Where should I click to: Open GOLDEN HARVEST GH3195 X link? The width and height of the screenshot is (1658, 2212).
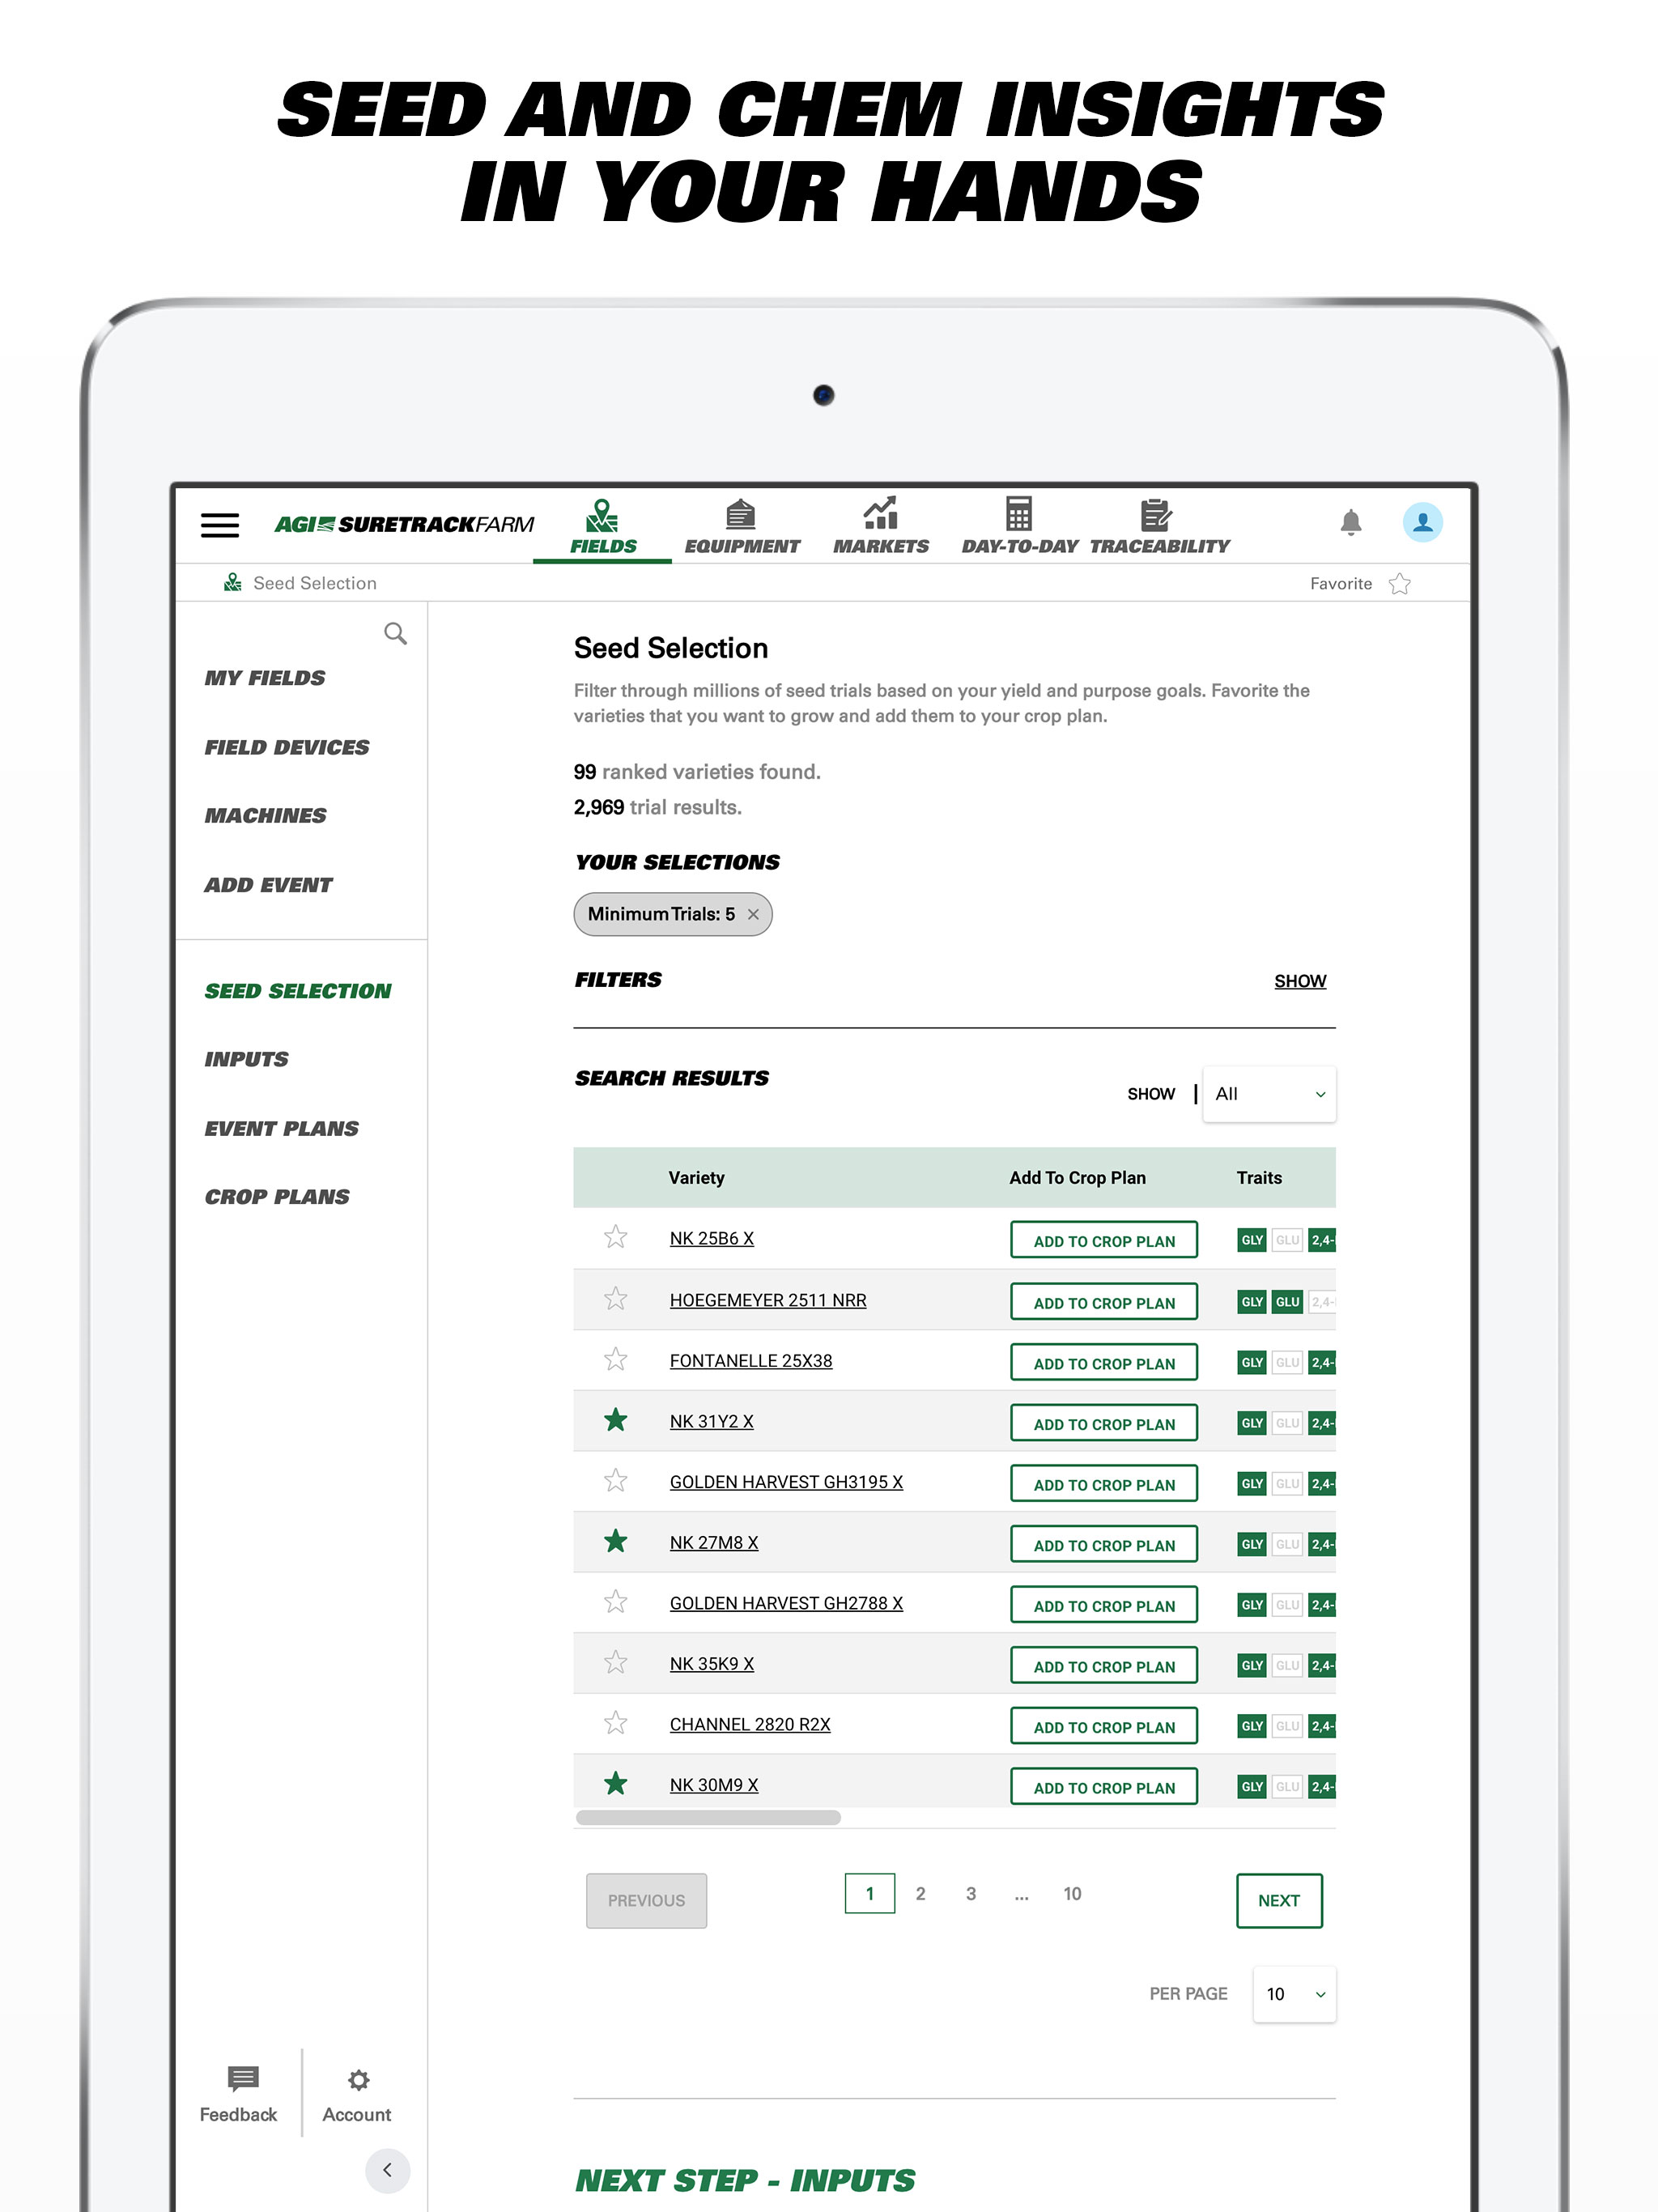786,1482
